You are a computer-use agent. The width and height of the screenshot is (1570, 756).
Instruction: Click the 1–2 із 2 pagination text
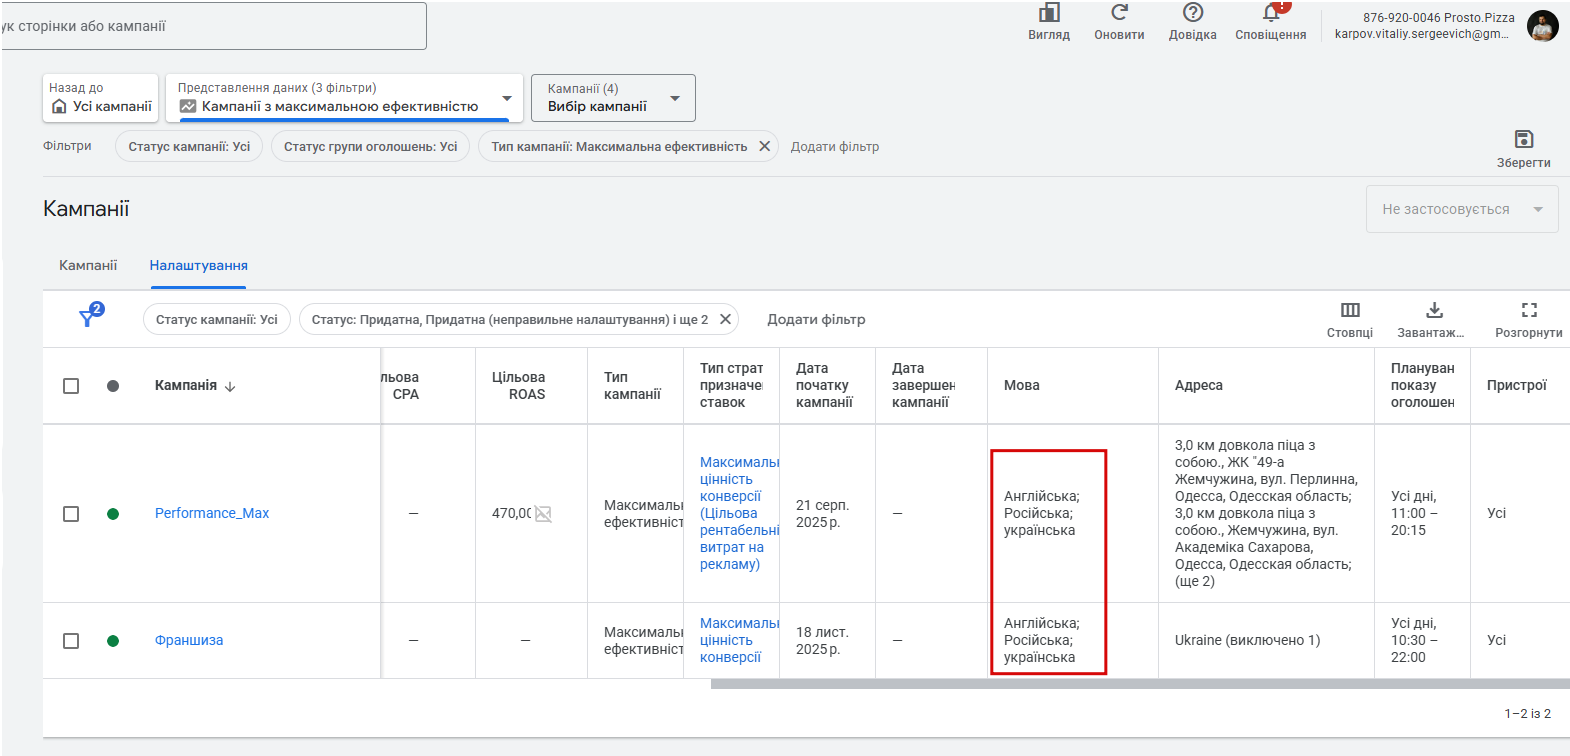tap(1528, 713)
